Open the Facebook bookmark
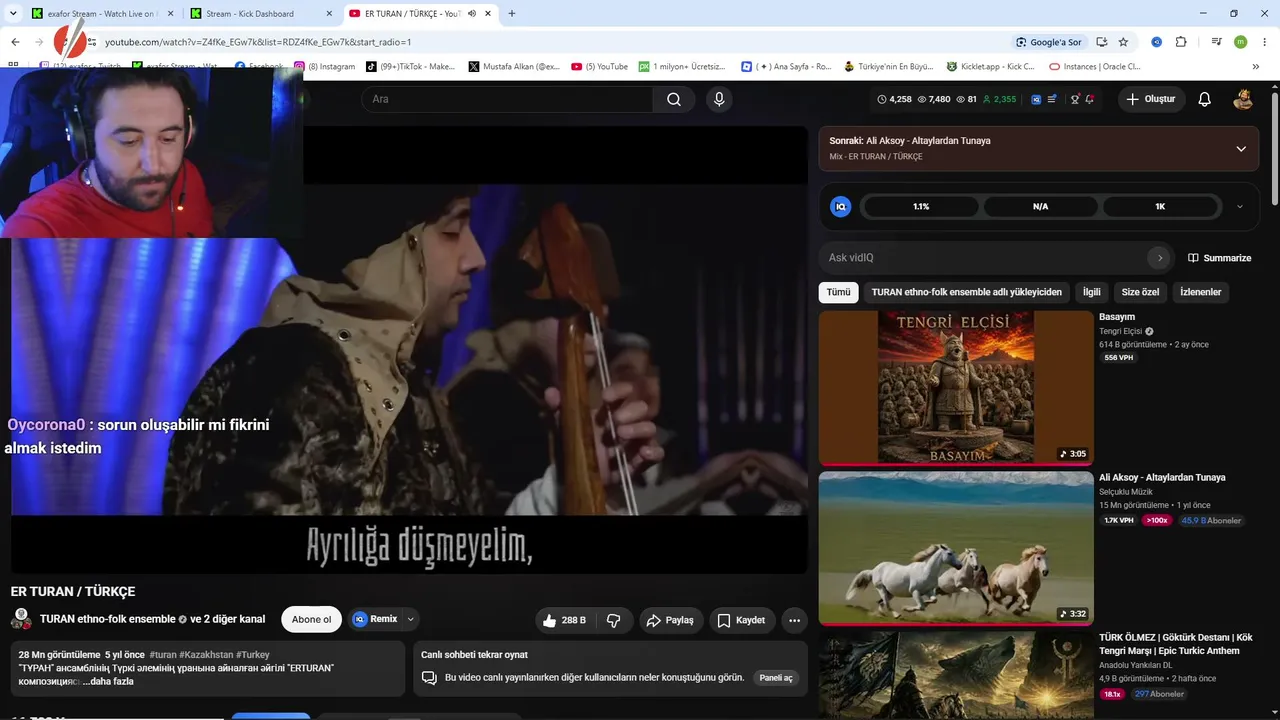 [259, 67]
